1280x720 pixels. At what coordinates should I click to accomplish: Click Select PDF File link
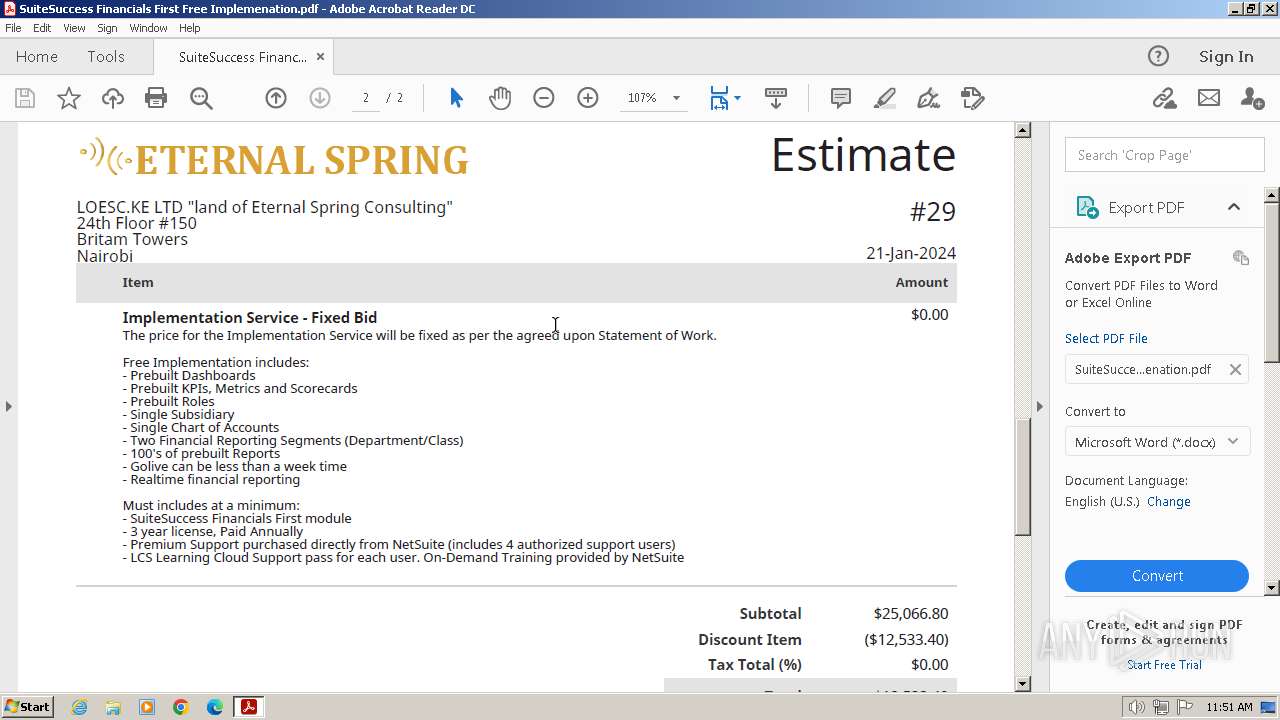(1106, 339)
